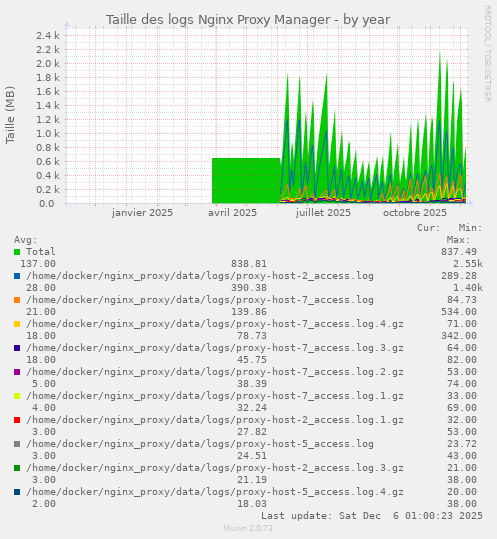Click the average value 390.38
This screenshot has width=497, height=539.
point(249,288)
